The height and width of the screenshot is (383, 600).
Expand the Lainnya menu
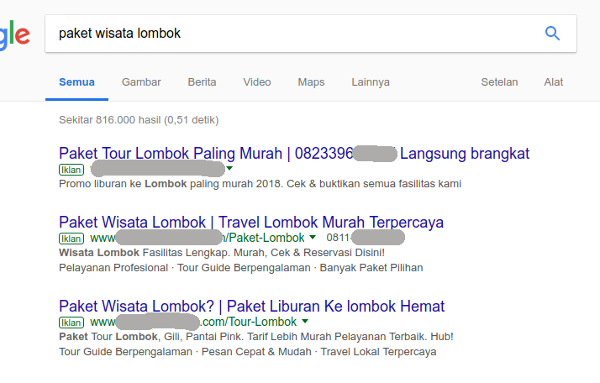point(370,82)
